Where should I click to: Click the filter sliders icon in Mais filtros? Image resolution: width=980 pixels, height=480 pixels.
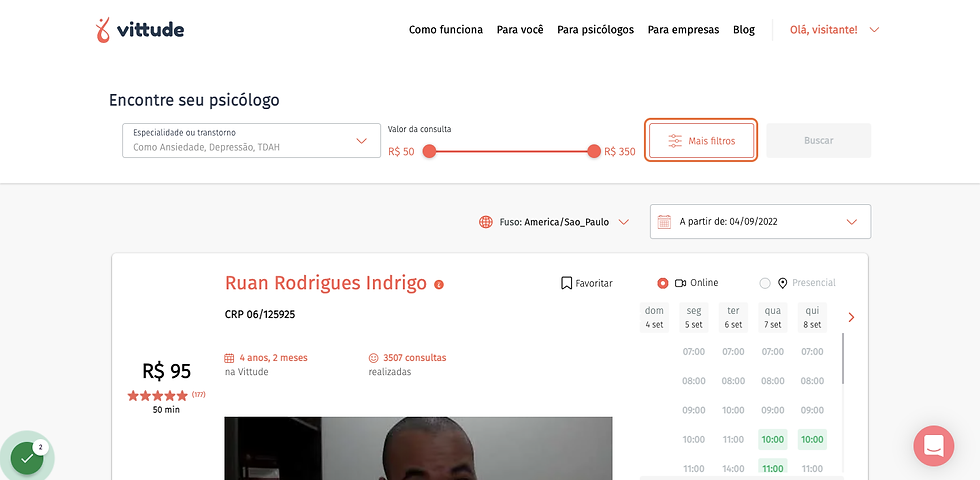(x=675, y=141)
